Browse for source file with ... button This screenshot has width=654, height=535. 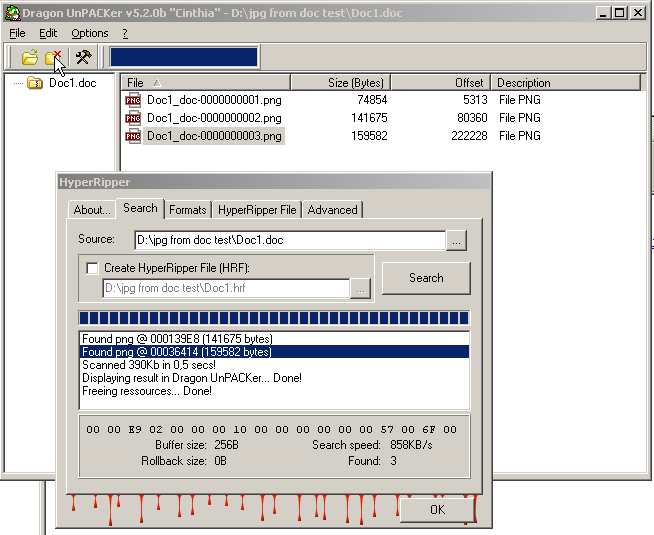pos(456,241)
